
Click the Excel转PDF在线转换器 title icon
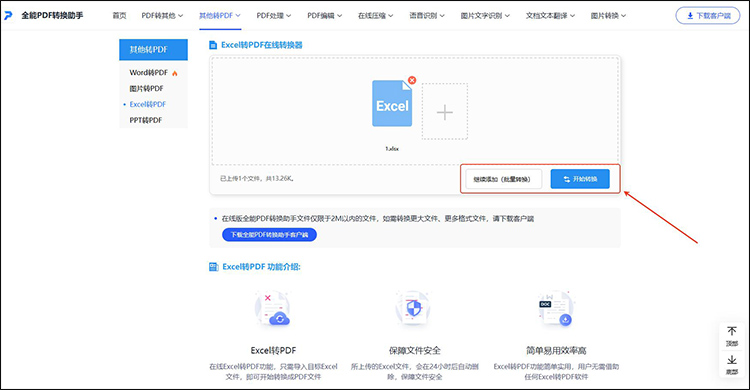coord(213,45)
